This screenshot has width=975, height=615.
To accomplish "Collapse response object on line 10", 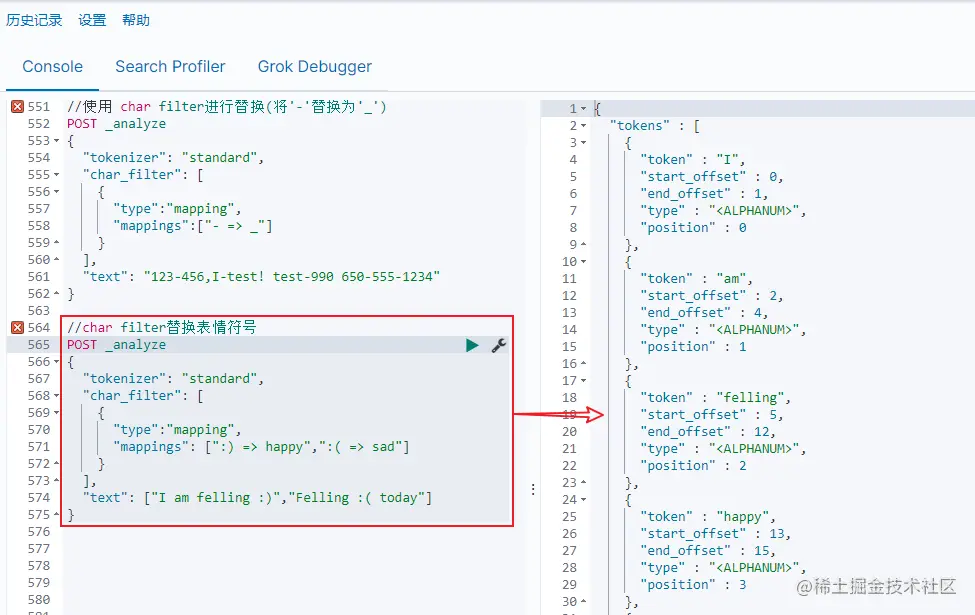I will 583,262.
